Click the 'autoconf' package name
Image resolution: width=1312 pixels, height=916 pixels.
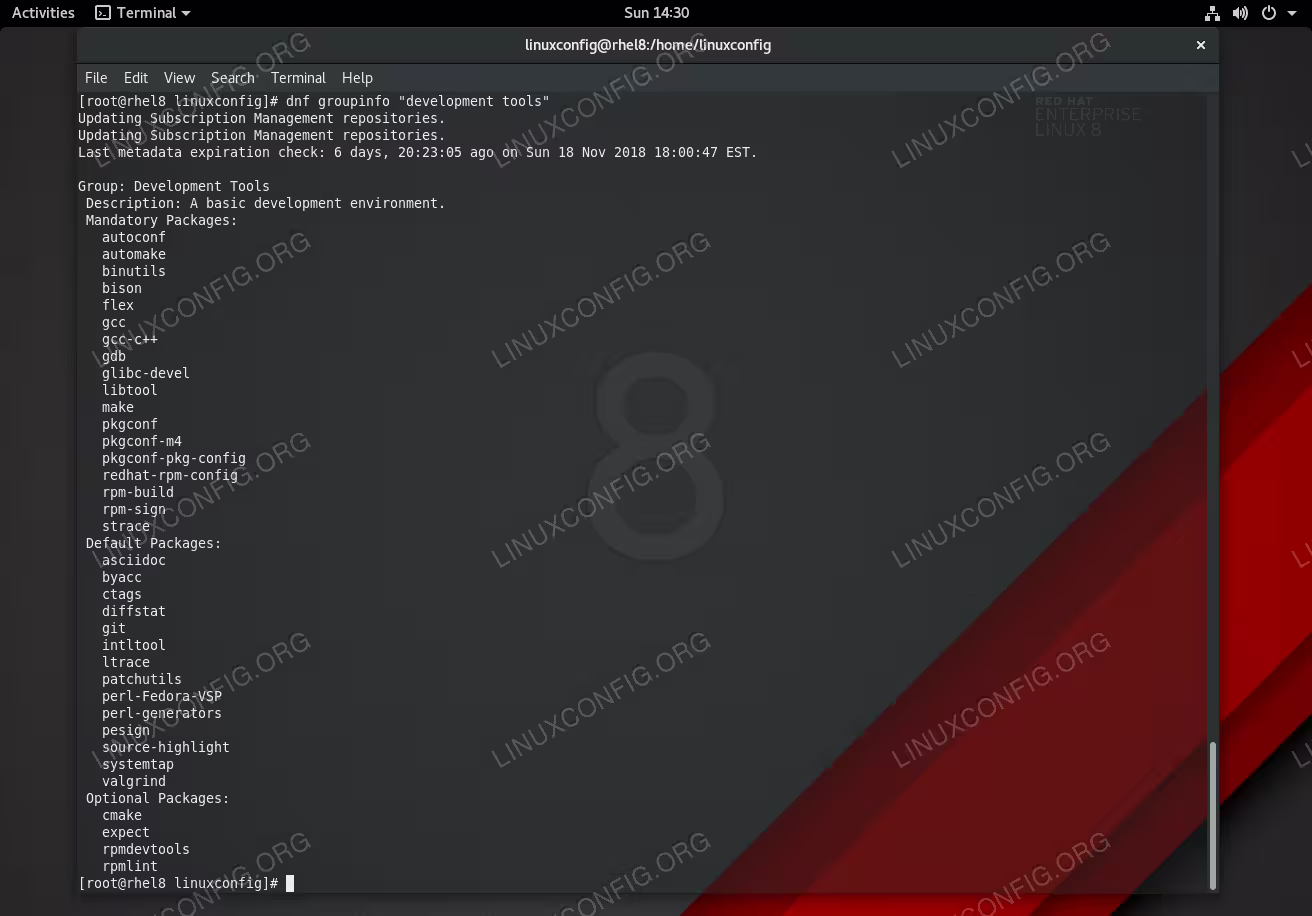click(134, 237)
